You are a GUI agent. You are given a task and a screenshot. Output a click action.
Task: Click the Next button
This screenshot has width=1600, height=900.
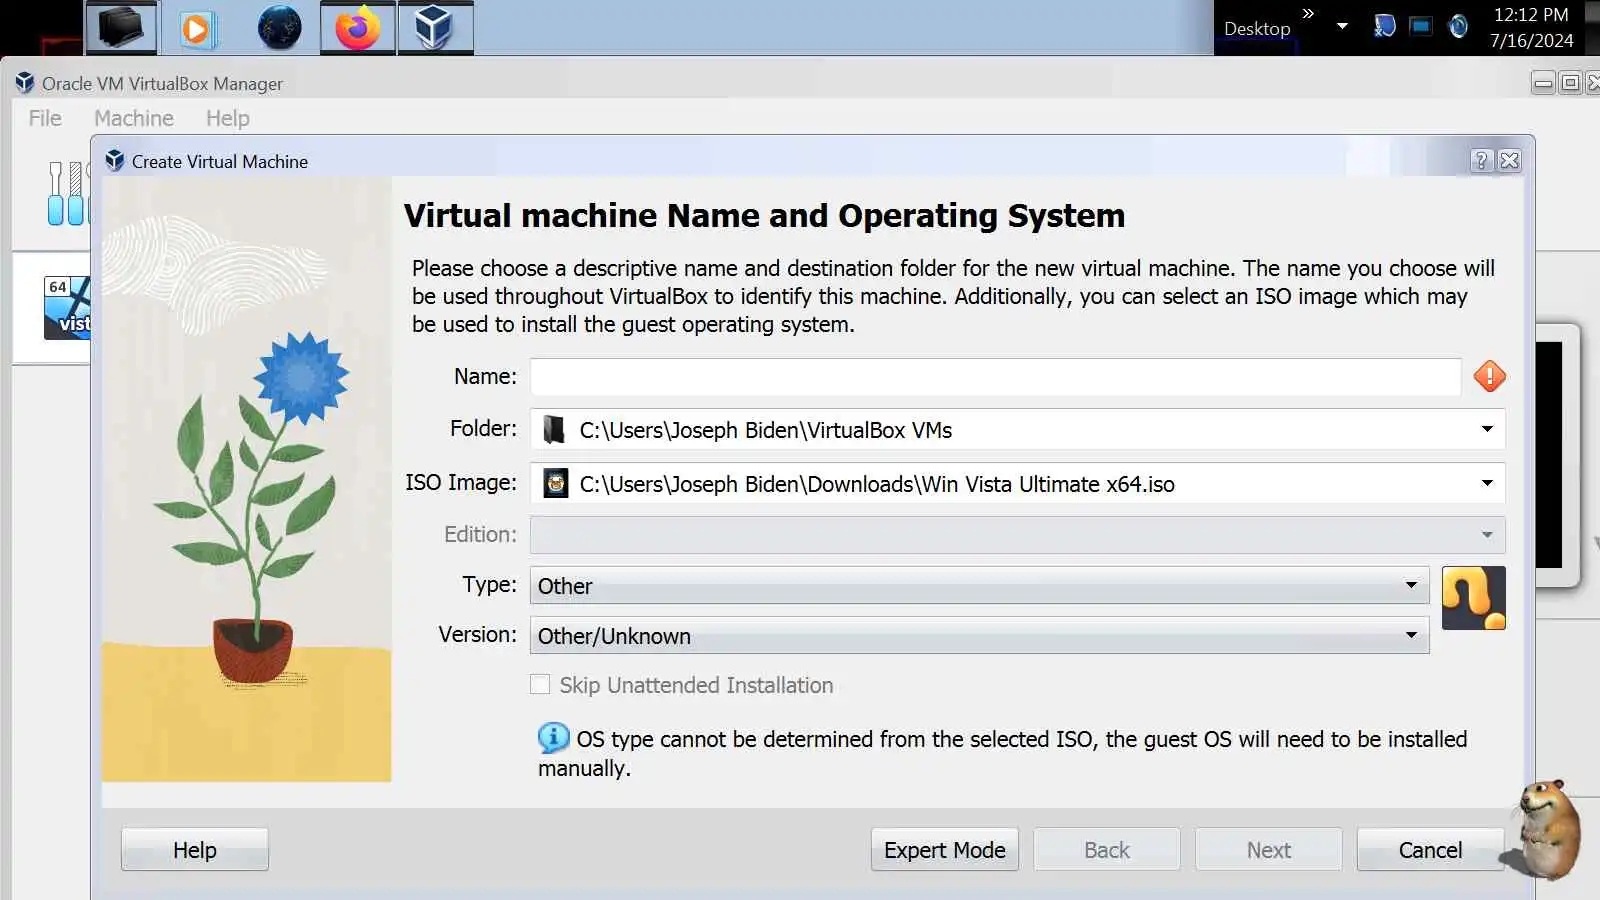point(1269,849)
